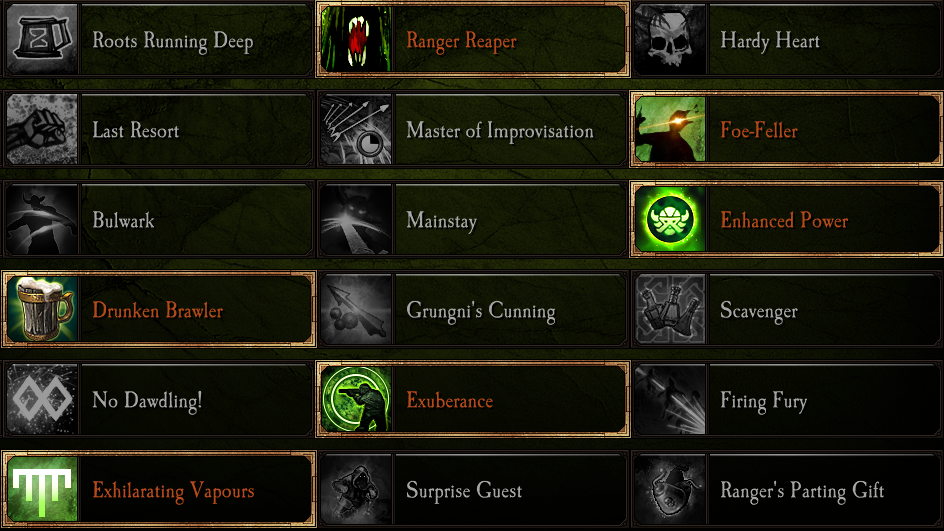
Task: Choose the Mainstay talent
Action: [x=473, y=219]
